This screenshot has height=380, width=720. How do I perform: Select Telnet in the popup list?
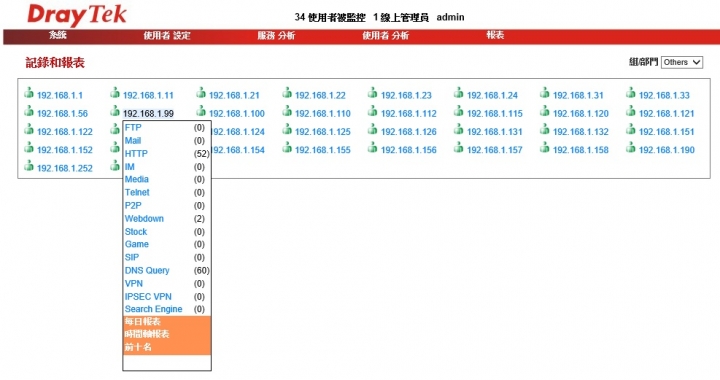coord(137,192)
